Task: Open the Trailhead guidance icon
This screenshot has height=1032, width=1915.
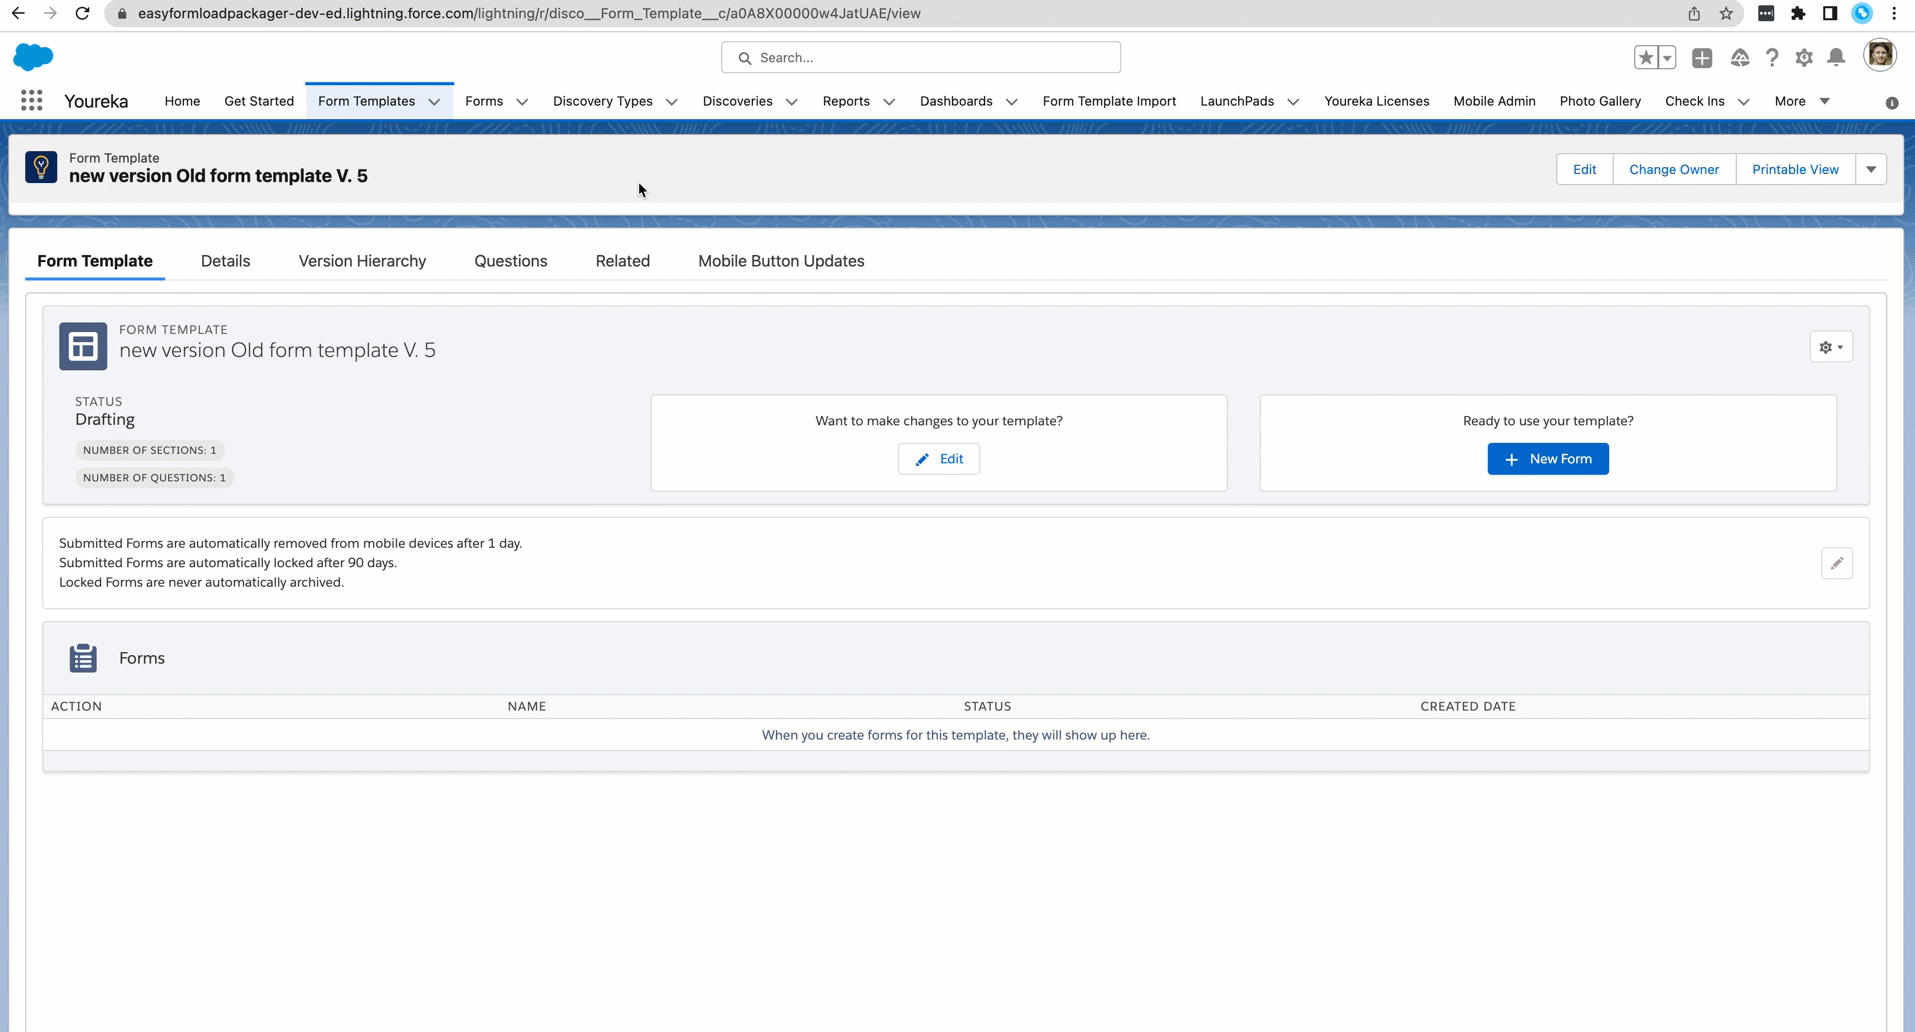Action: [x=1740, y=58]
